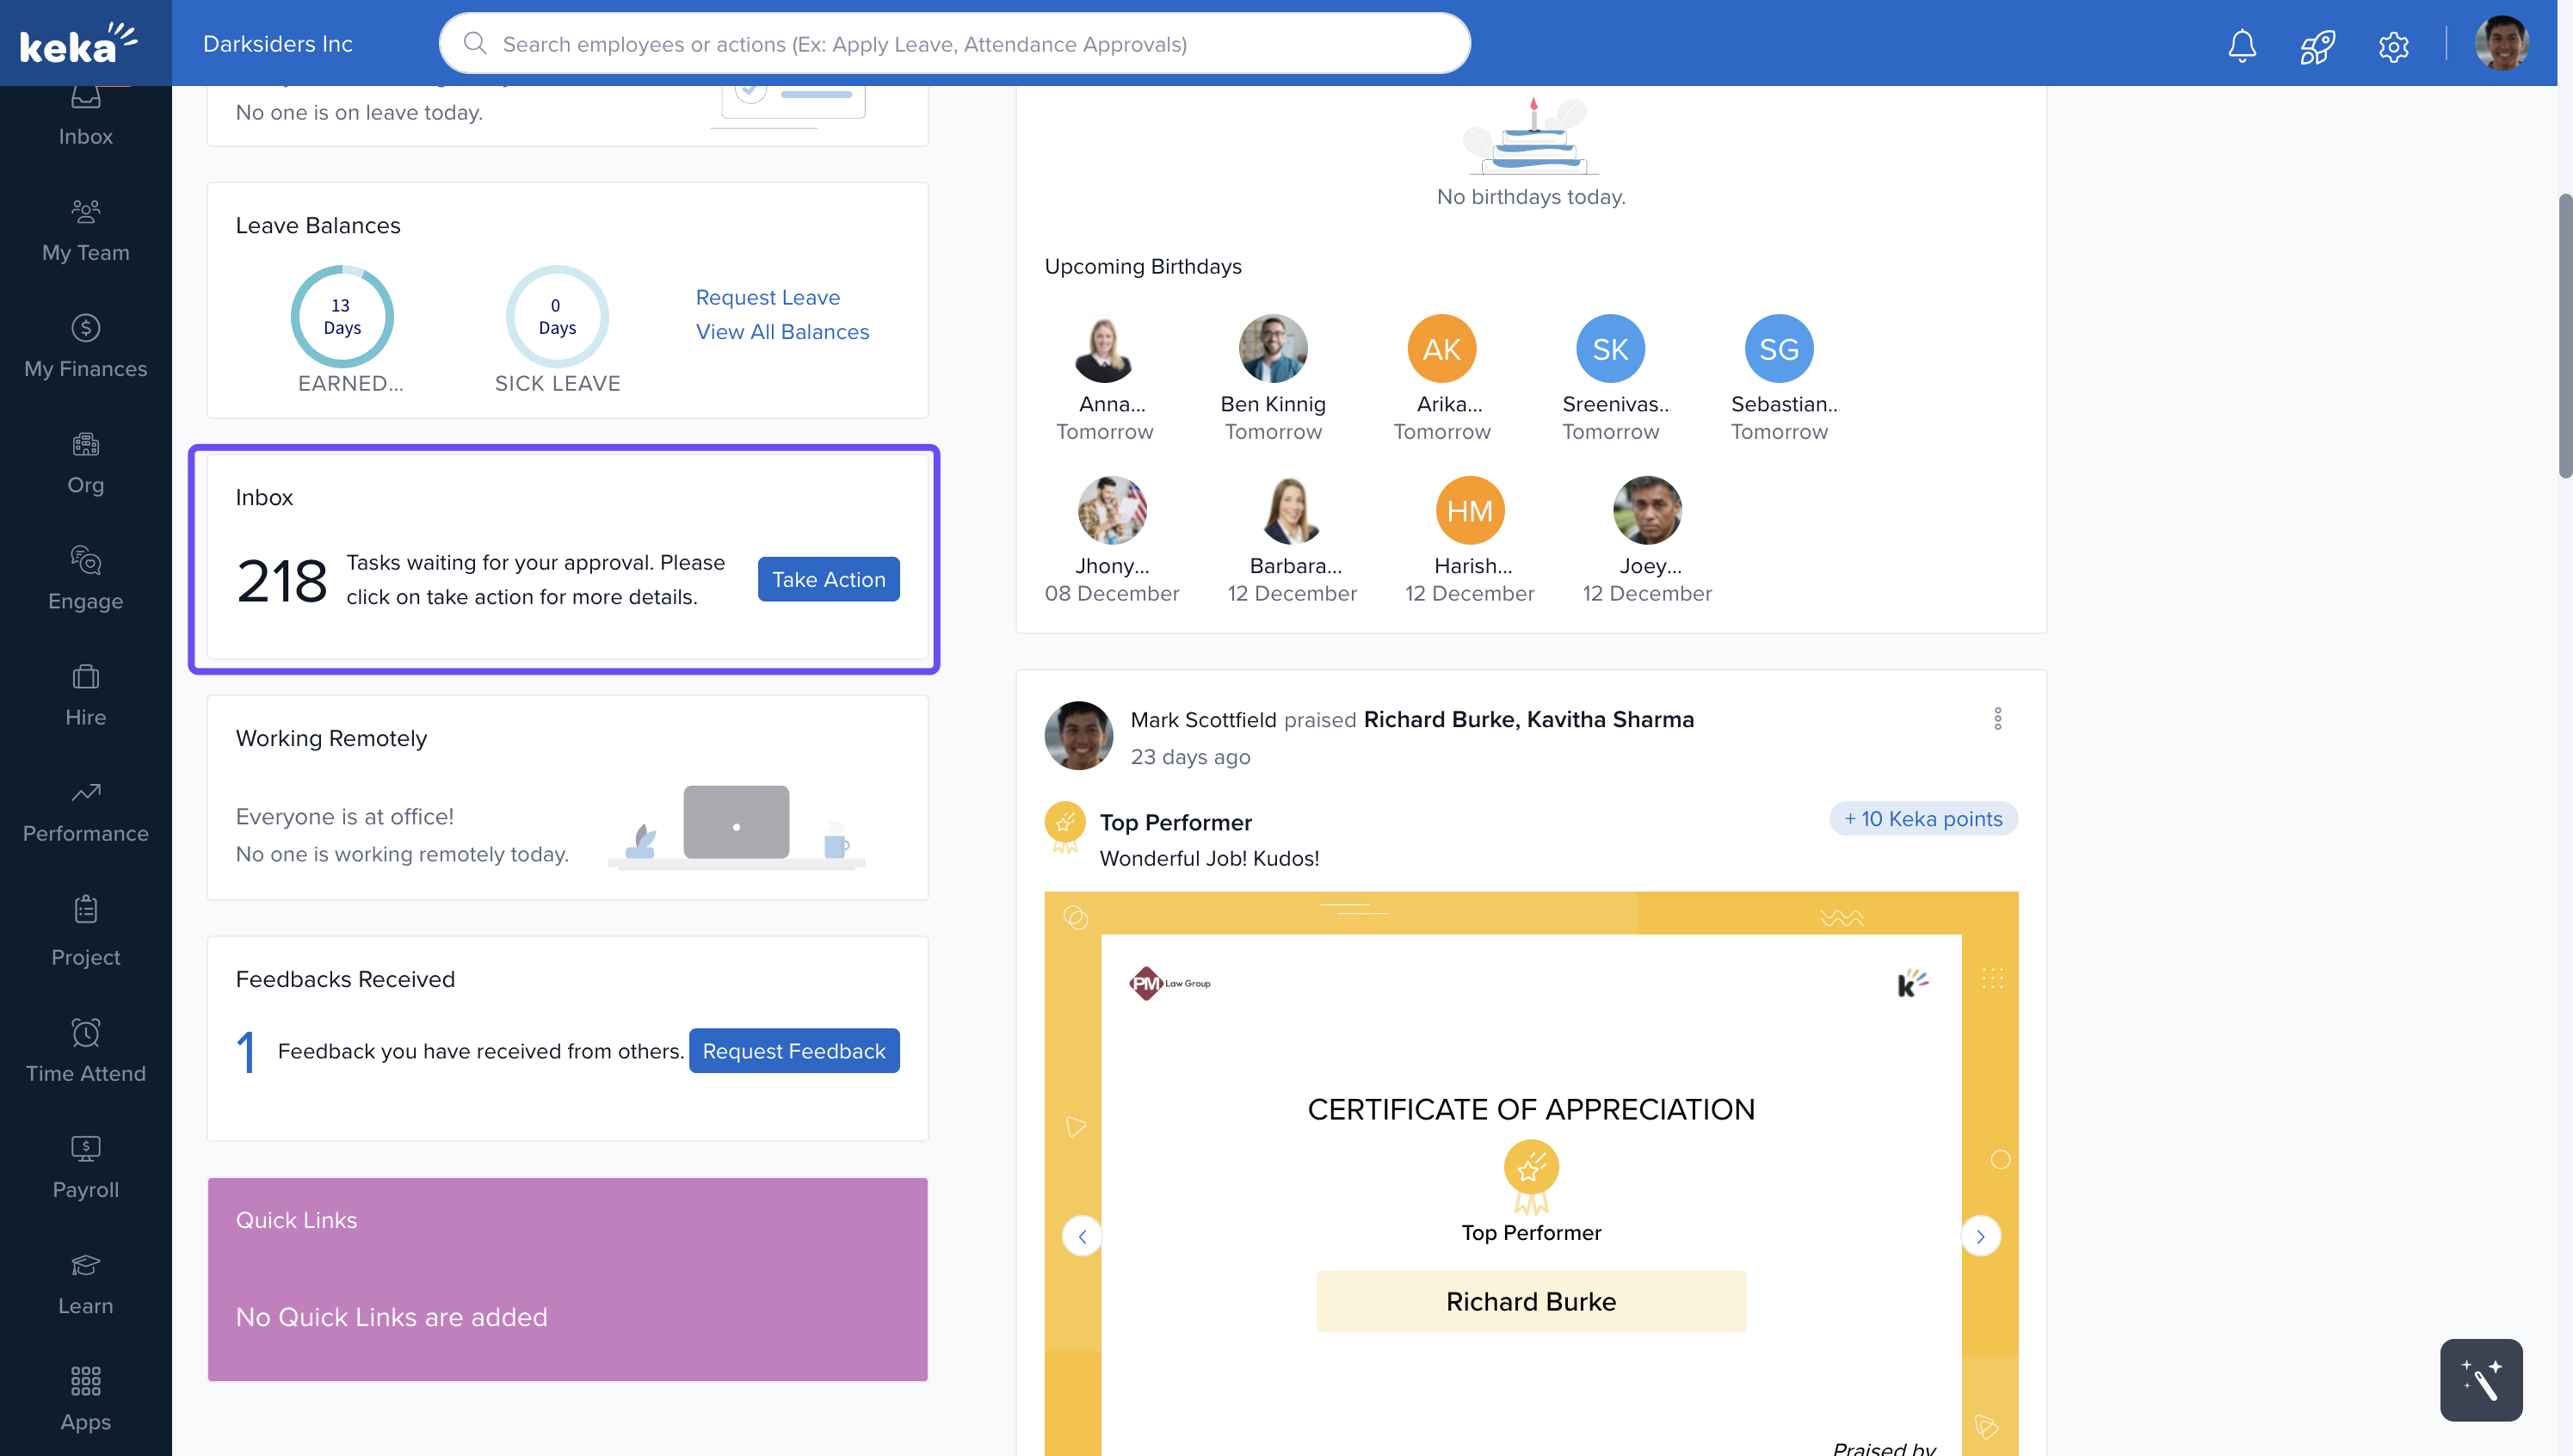Open the Apps grid icon

(85, 1398)
